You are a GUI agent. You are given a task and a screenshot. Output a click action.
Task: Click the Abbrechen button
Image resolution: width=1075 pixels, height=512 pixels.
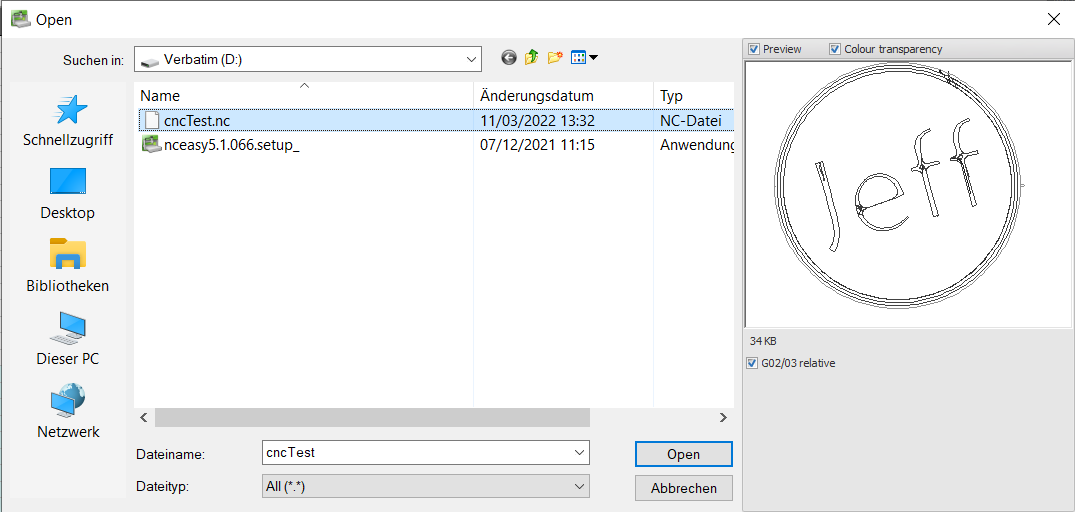click(x=683, y=488)
